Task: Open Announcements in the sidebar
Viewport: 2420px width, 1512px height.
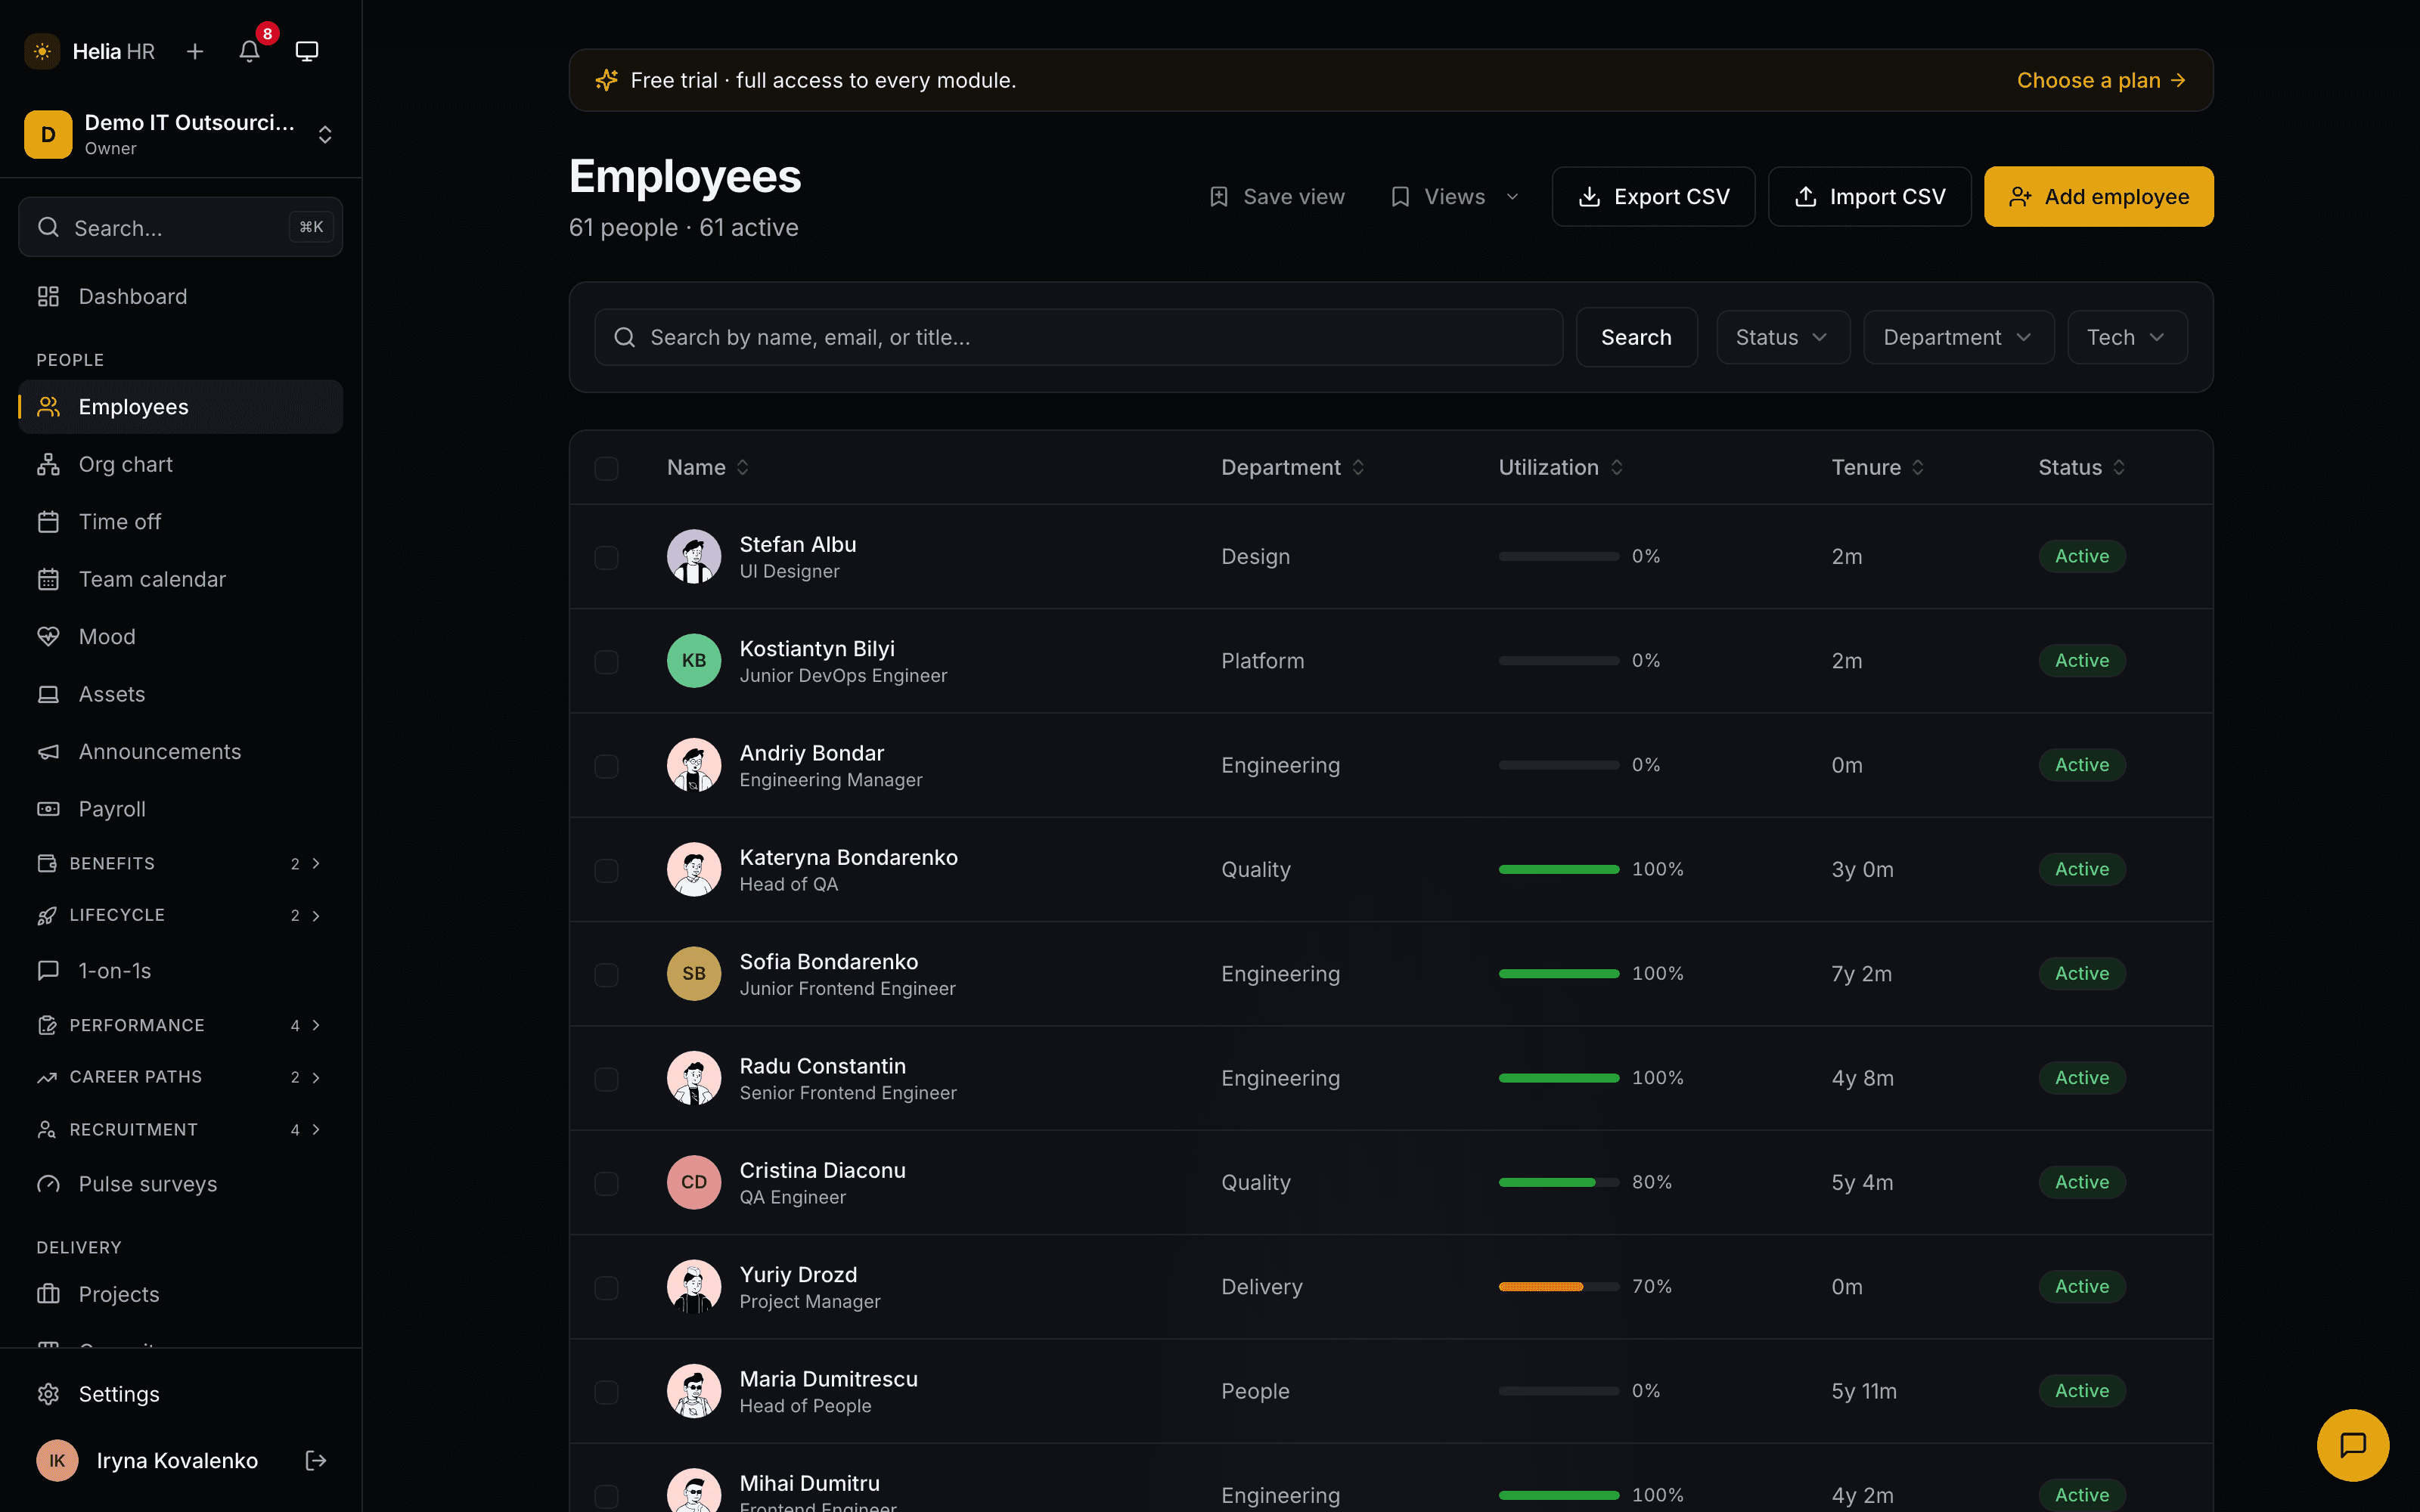Action: [181, 751]
